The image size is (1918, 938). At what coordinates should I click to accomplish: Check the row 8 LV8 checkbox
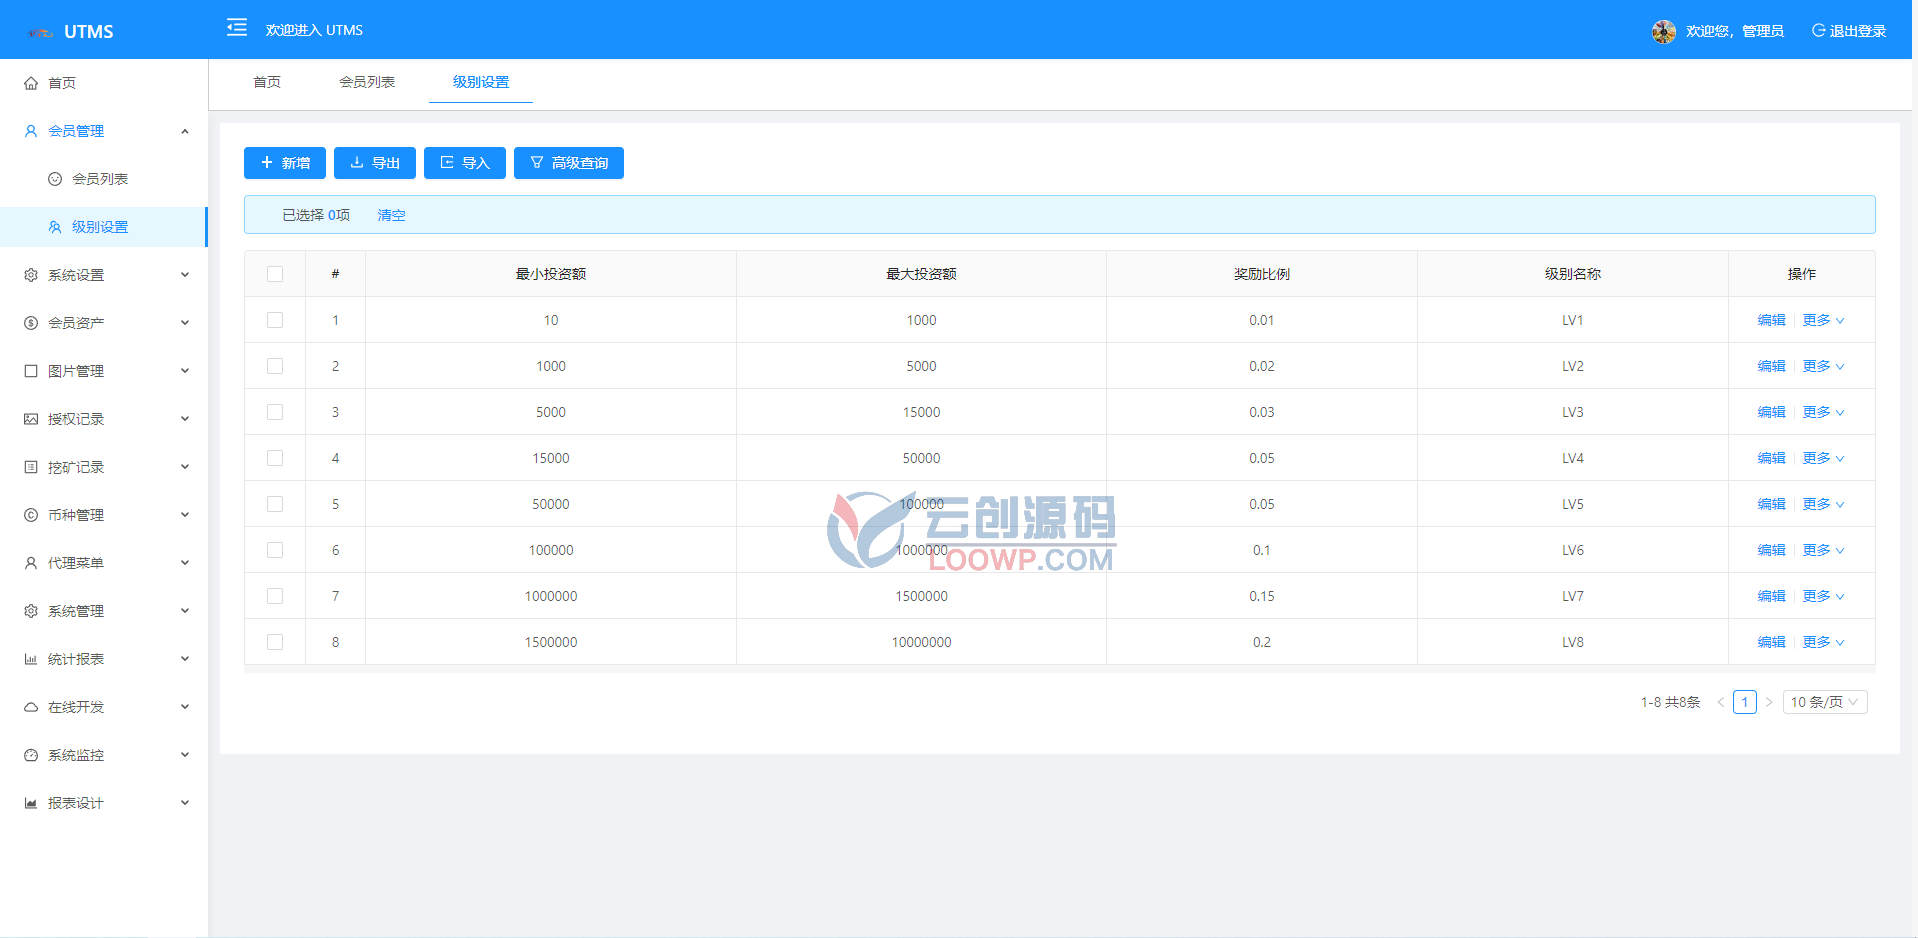(275, 642)
